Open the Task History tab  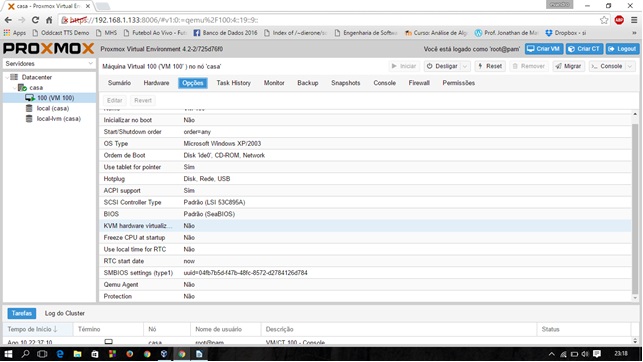(233, 83)
